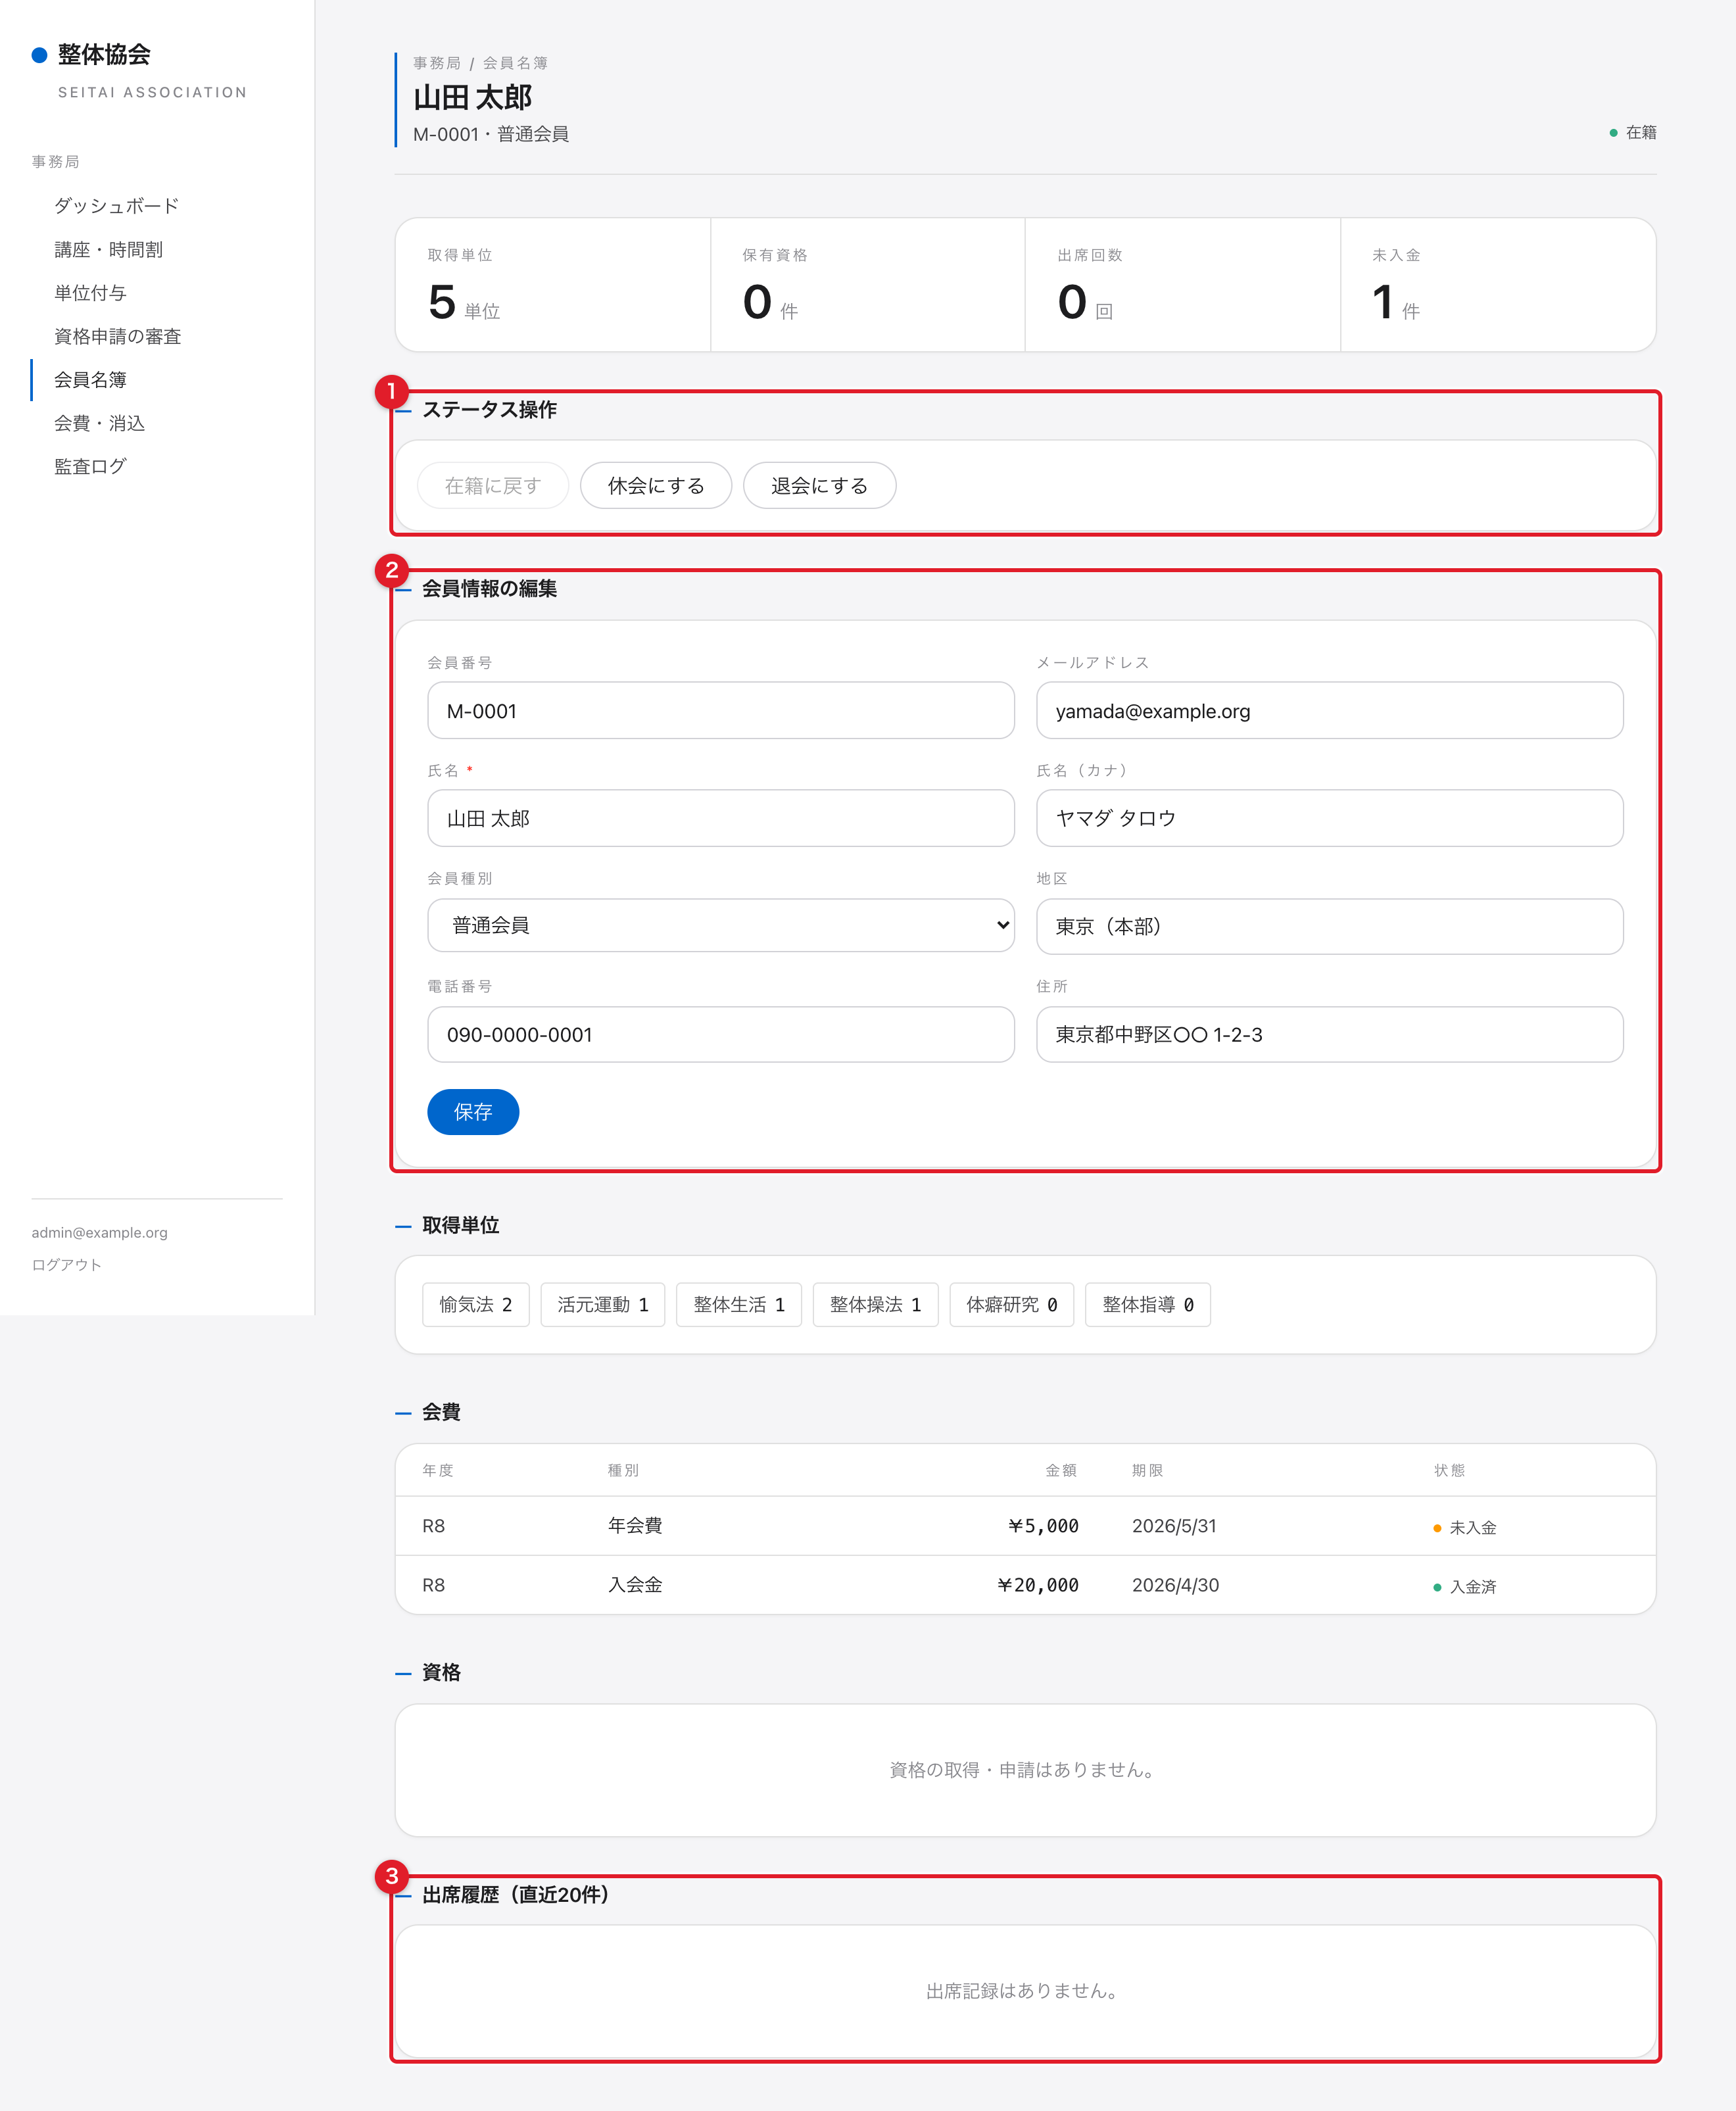Click the 愉気法 2 unit chip

[476, 1305]
